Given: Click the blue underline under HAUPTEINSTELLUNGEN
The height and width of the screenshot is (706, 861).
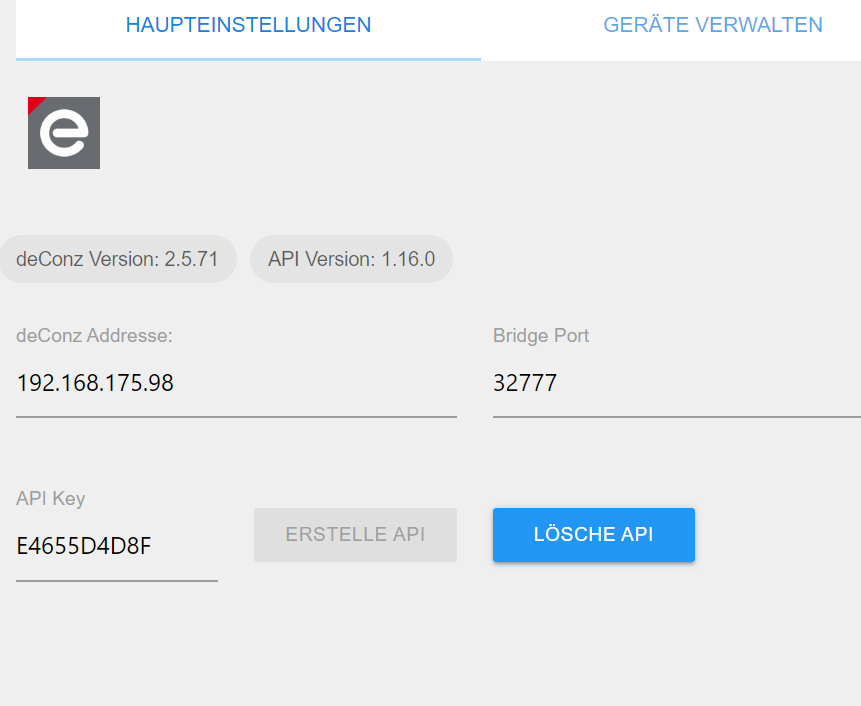Looking at the screenshot, I should click(x=247, y=60).
